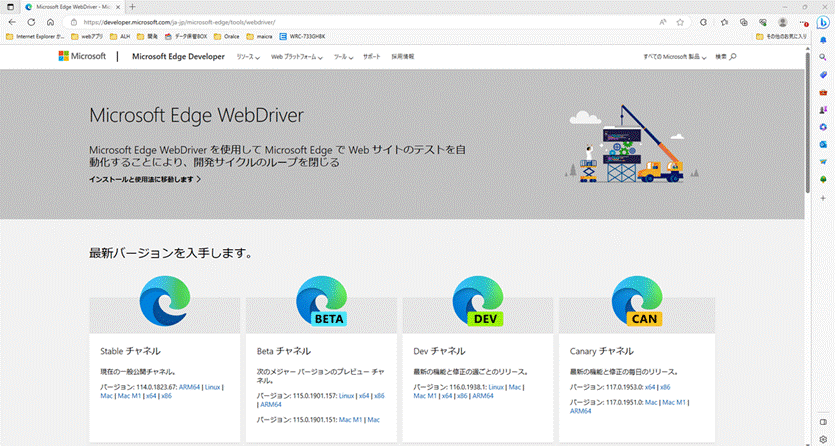
Task: Download Stable channel Mac M1 driver
Action: pyautogui.click(x=129, y=396)
